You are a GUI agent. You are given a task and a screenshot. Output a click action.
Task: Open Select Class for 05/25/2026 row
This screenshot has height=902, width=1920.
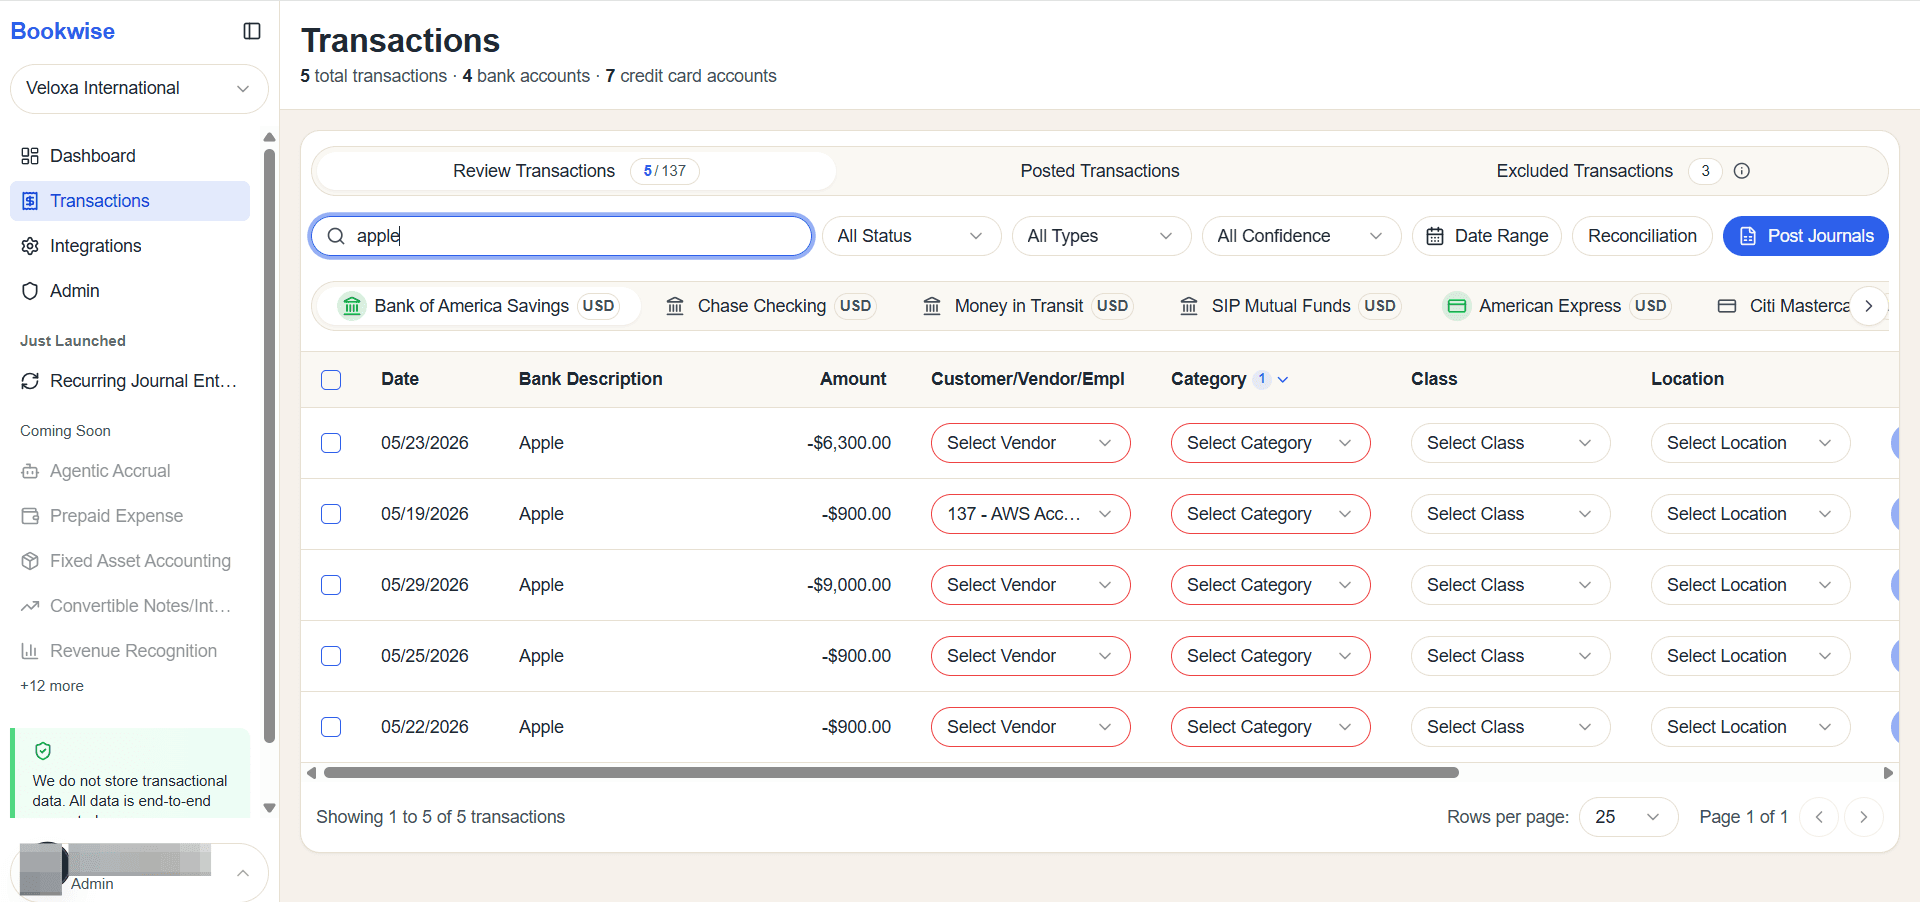1510,656
